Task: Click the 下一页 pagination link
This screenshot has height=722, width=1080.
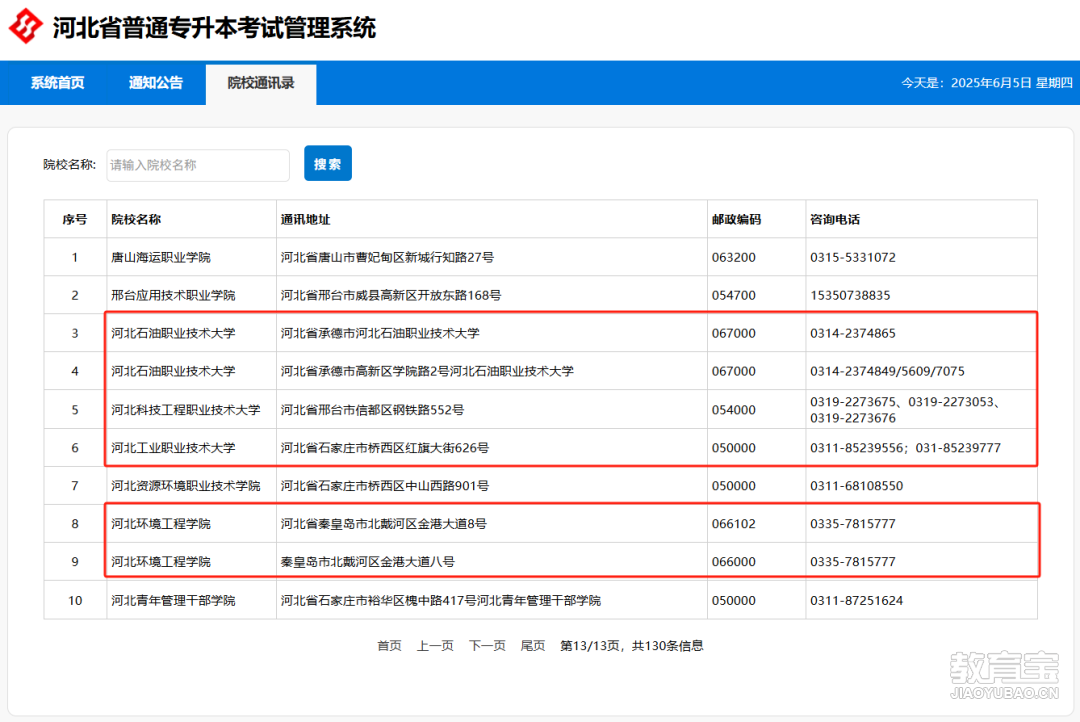Action: tap(487, 646)
